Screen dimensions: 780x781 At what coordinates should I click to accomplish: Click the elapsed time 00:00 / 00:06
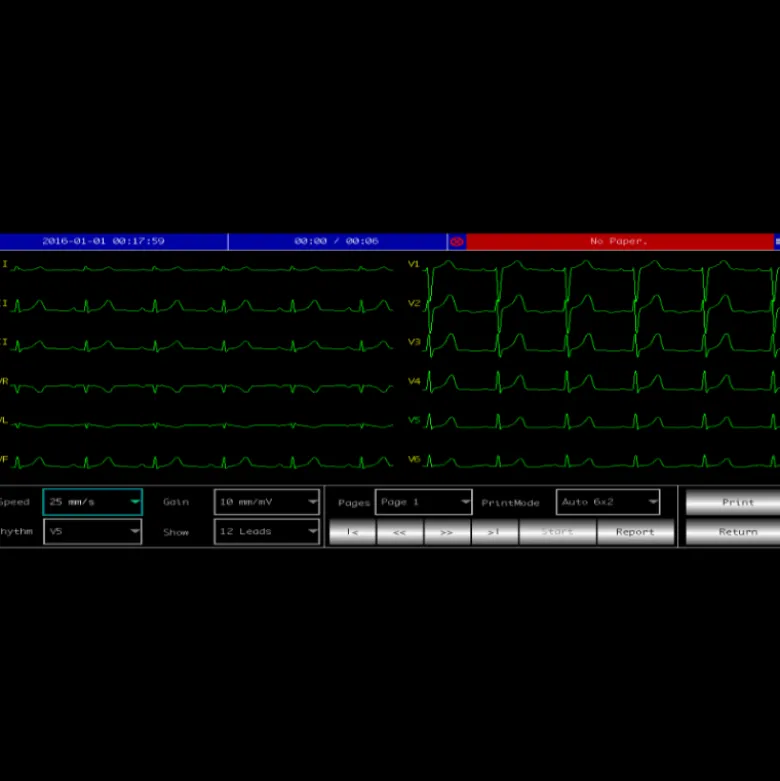coord(336,241)
